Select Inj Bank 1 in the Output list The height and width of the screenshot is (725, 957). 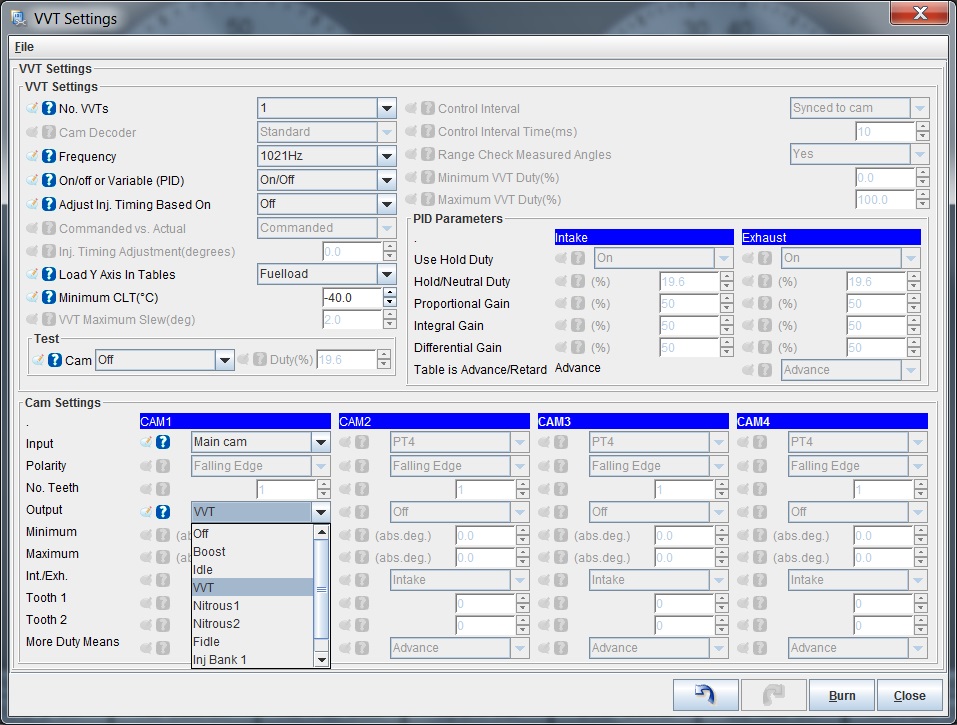(x=253, y=660)
